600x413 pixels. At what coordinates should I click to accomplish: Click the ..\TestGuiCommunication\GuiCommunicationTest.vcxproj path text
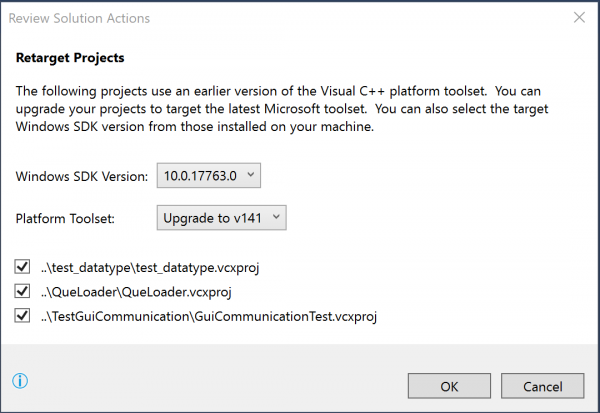209,317
